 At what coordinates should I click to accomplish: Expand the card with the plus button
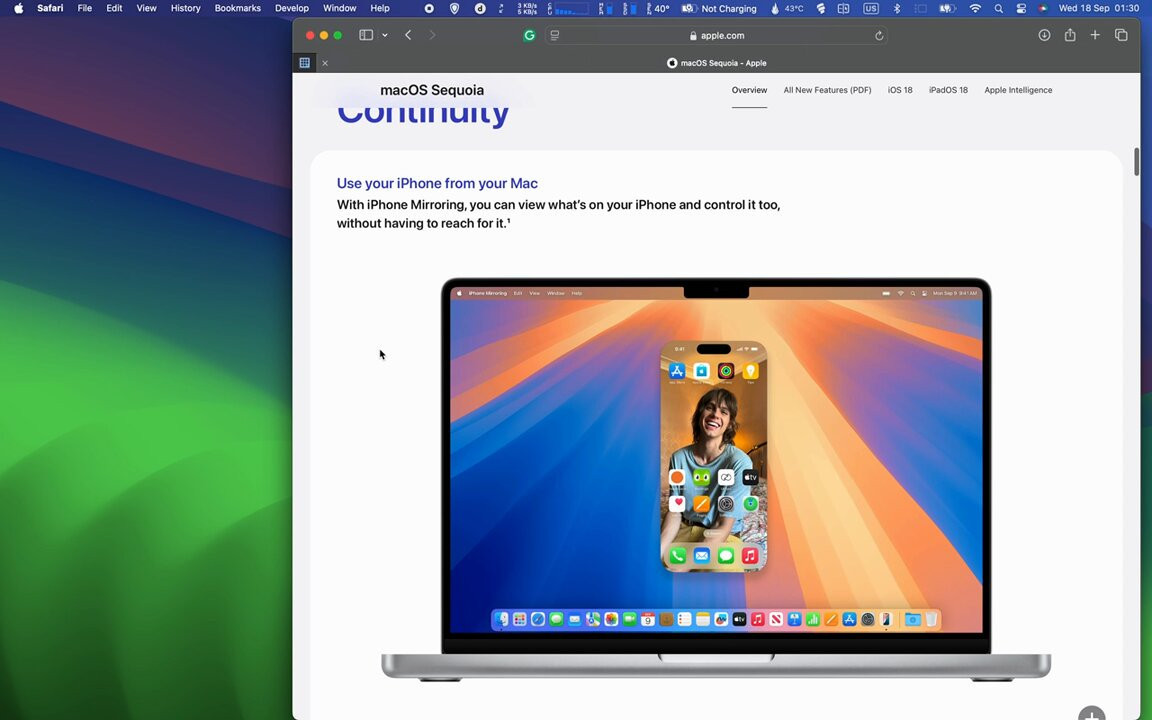point(1092,714)
